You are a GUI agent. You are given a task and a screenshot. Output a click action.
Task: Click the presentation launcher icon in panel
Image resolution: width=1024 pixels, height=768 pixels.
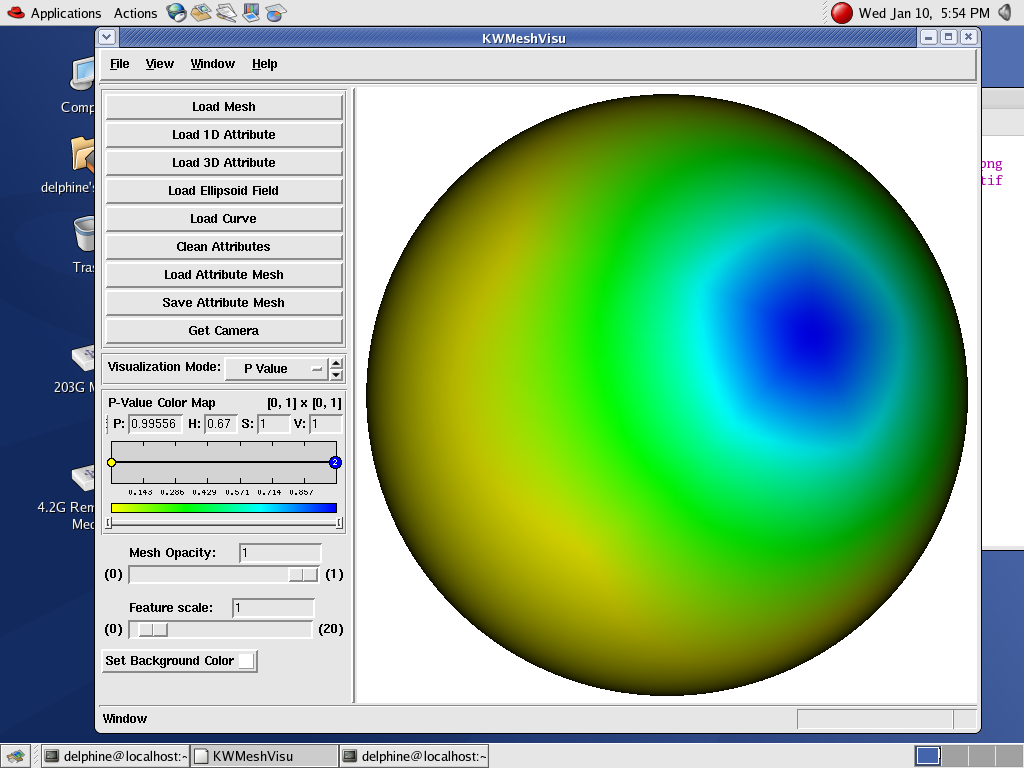point(251,13)
